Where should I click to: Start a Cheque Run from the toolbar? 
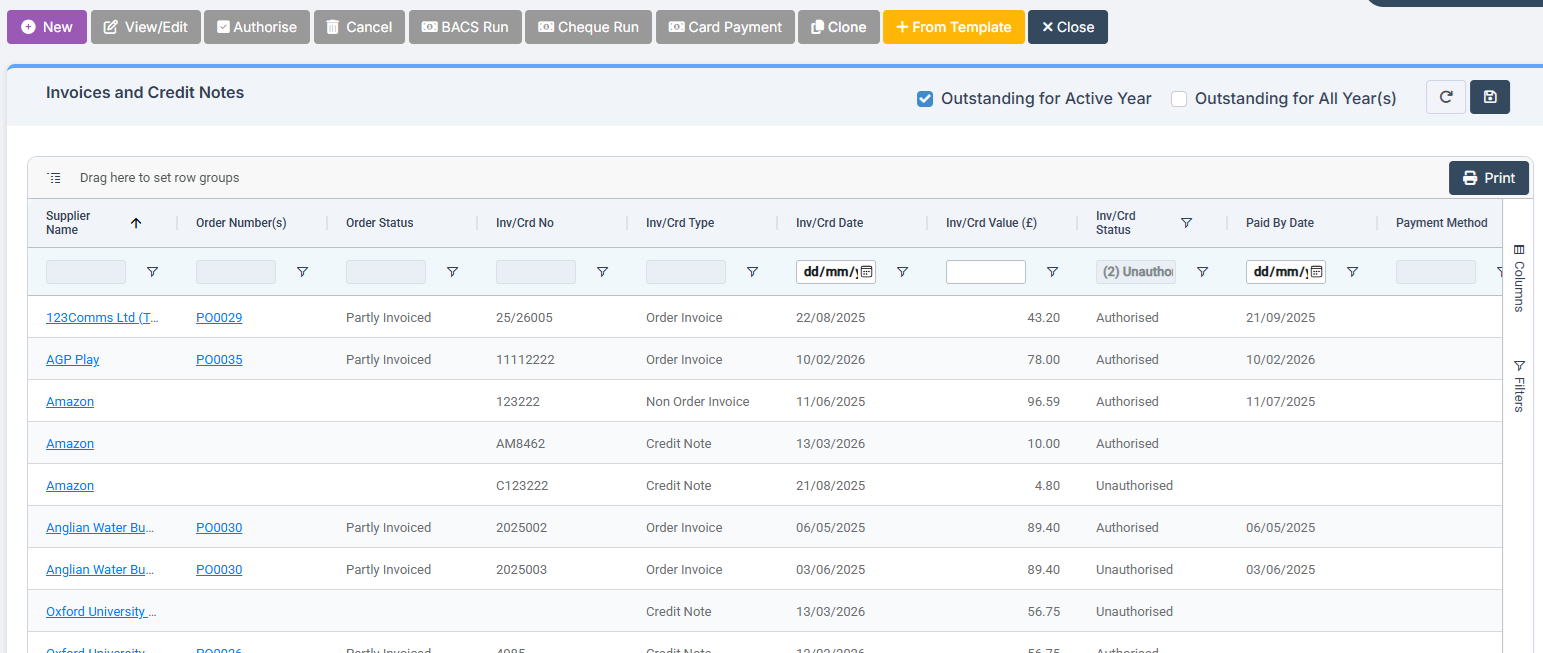coord(588,27)
